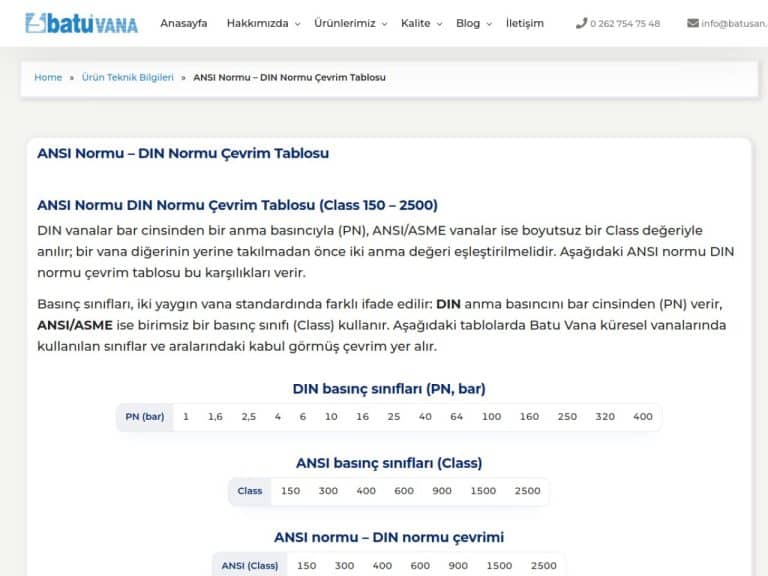The image size is (768, 576).
Task: Click the PN (bar) row header cell
Action: [x=144, y=417]
